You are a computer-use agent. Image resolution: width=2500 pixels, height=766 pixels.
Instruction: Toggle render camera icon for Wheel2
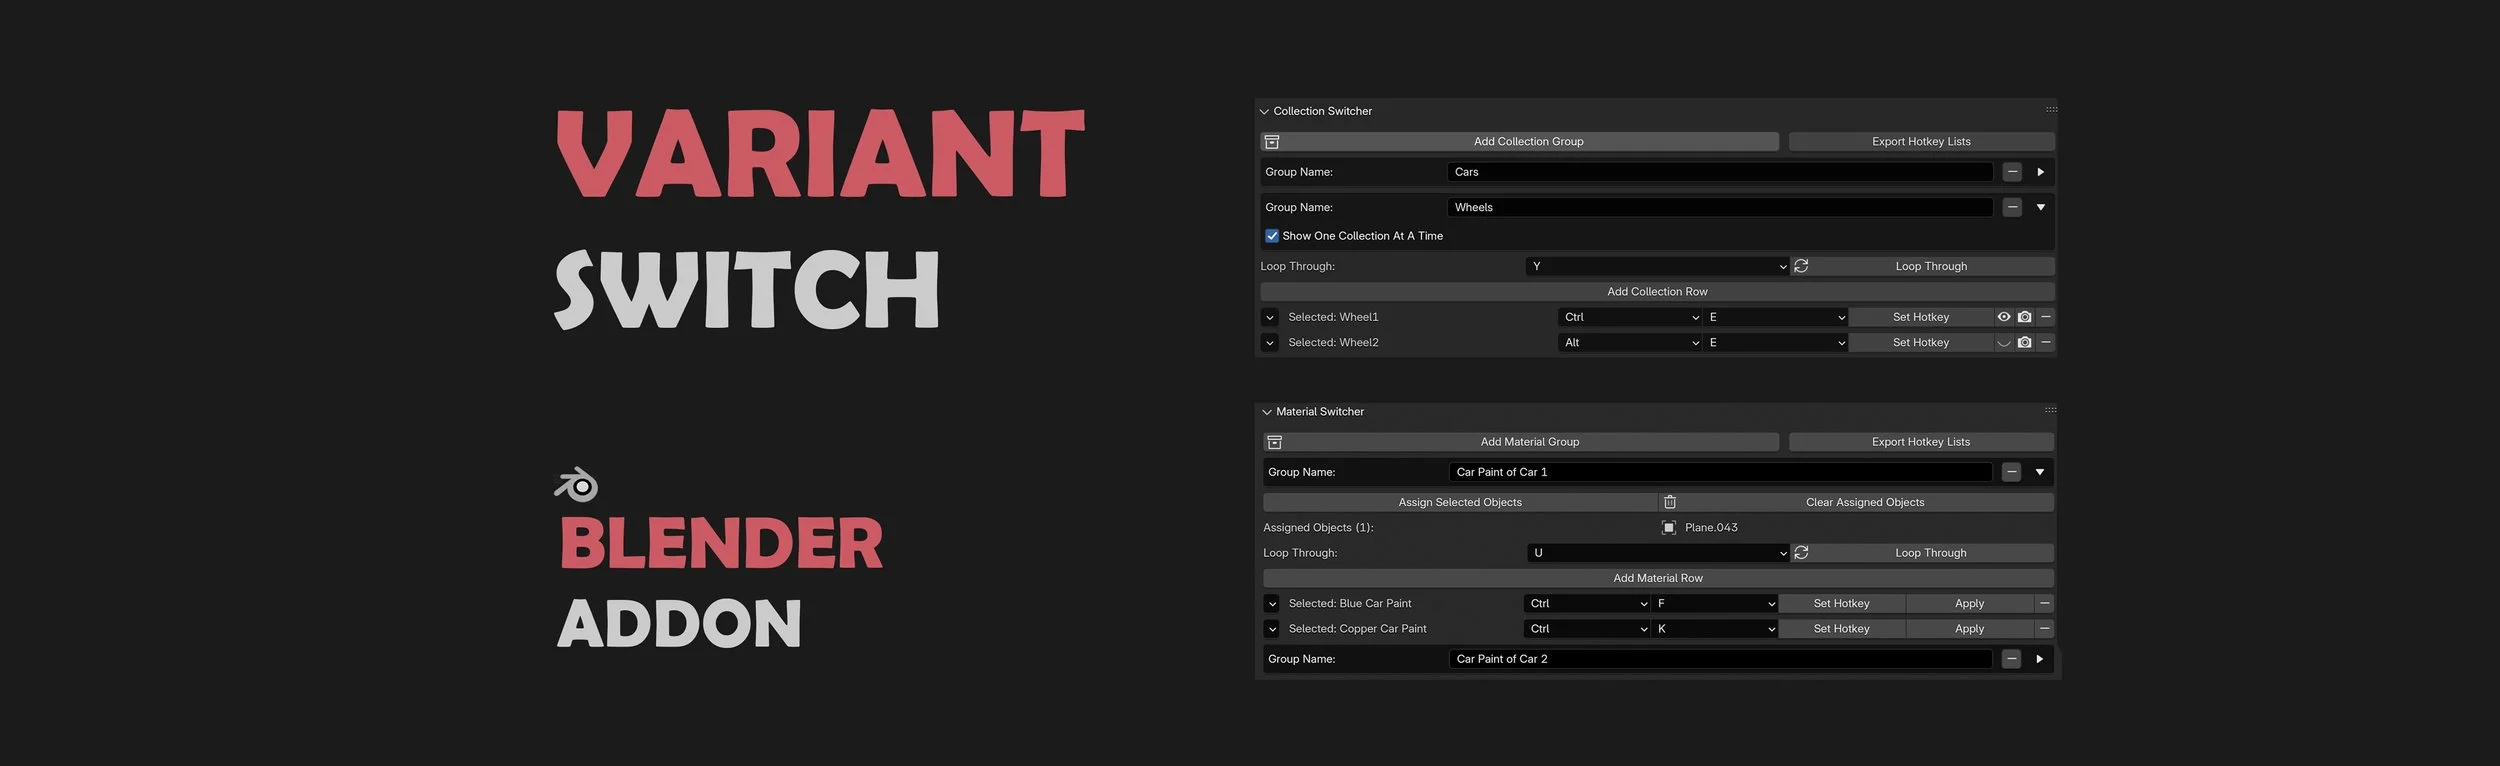2025,343
